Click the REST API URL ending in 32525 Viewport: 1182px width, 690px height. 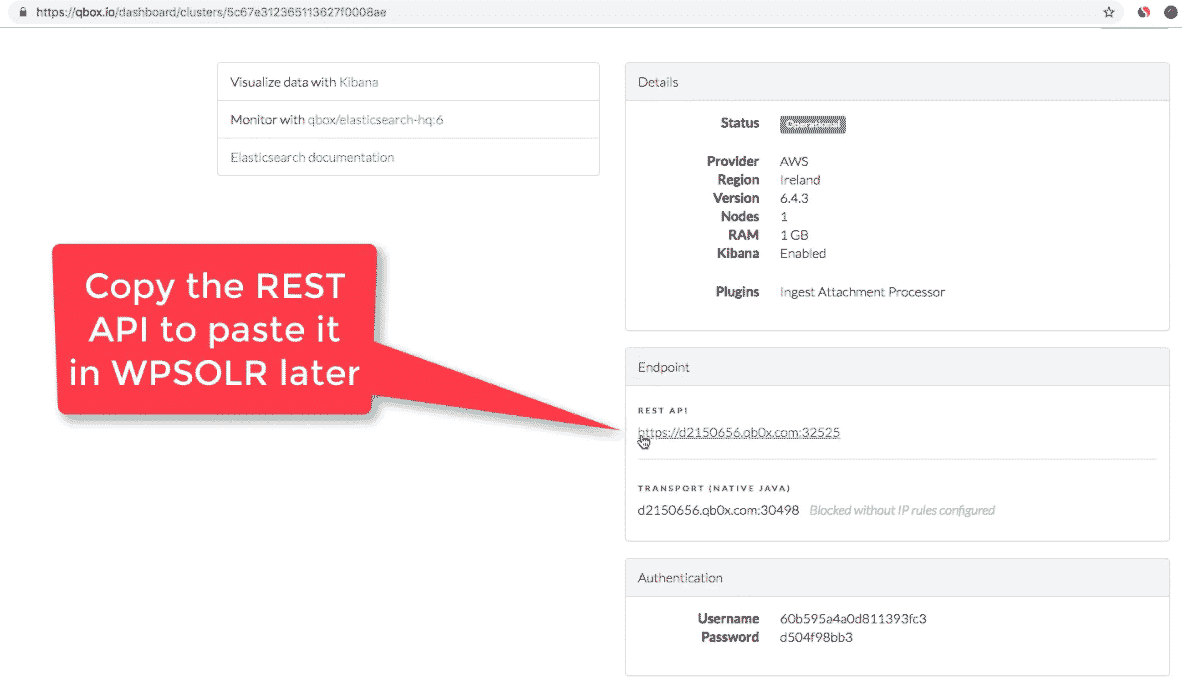(x=739, y=432)
